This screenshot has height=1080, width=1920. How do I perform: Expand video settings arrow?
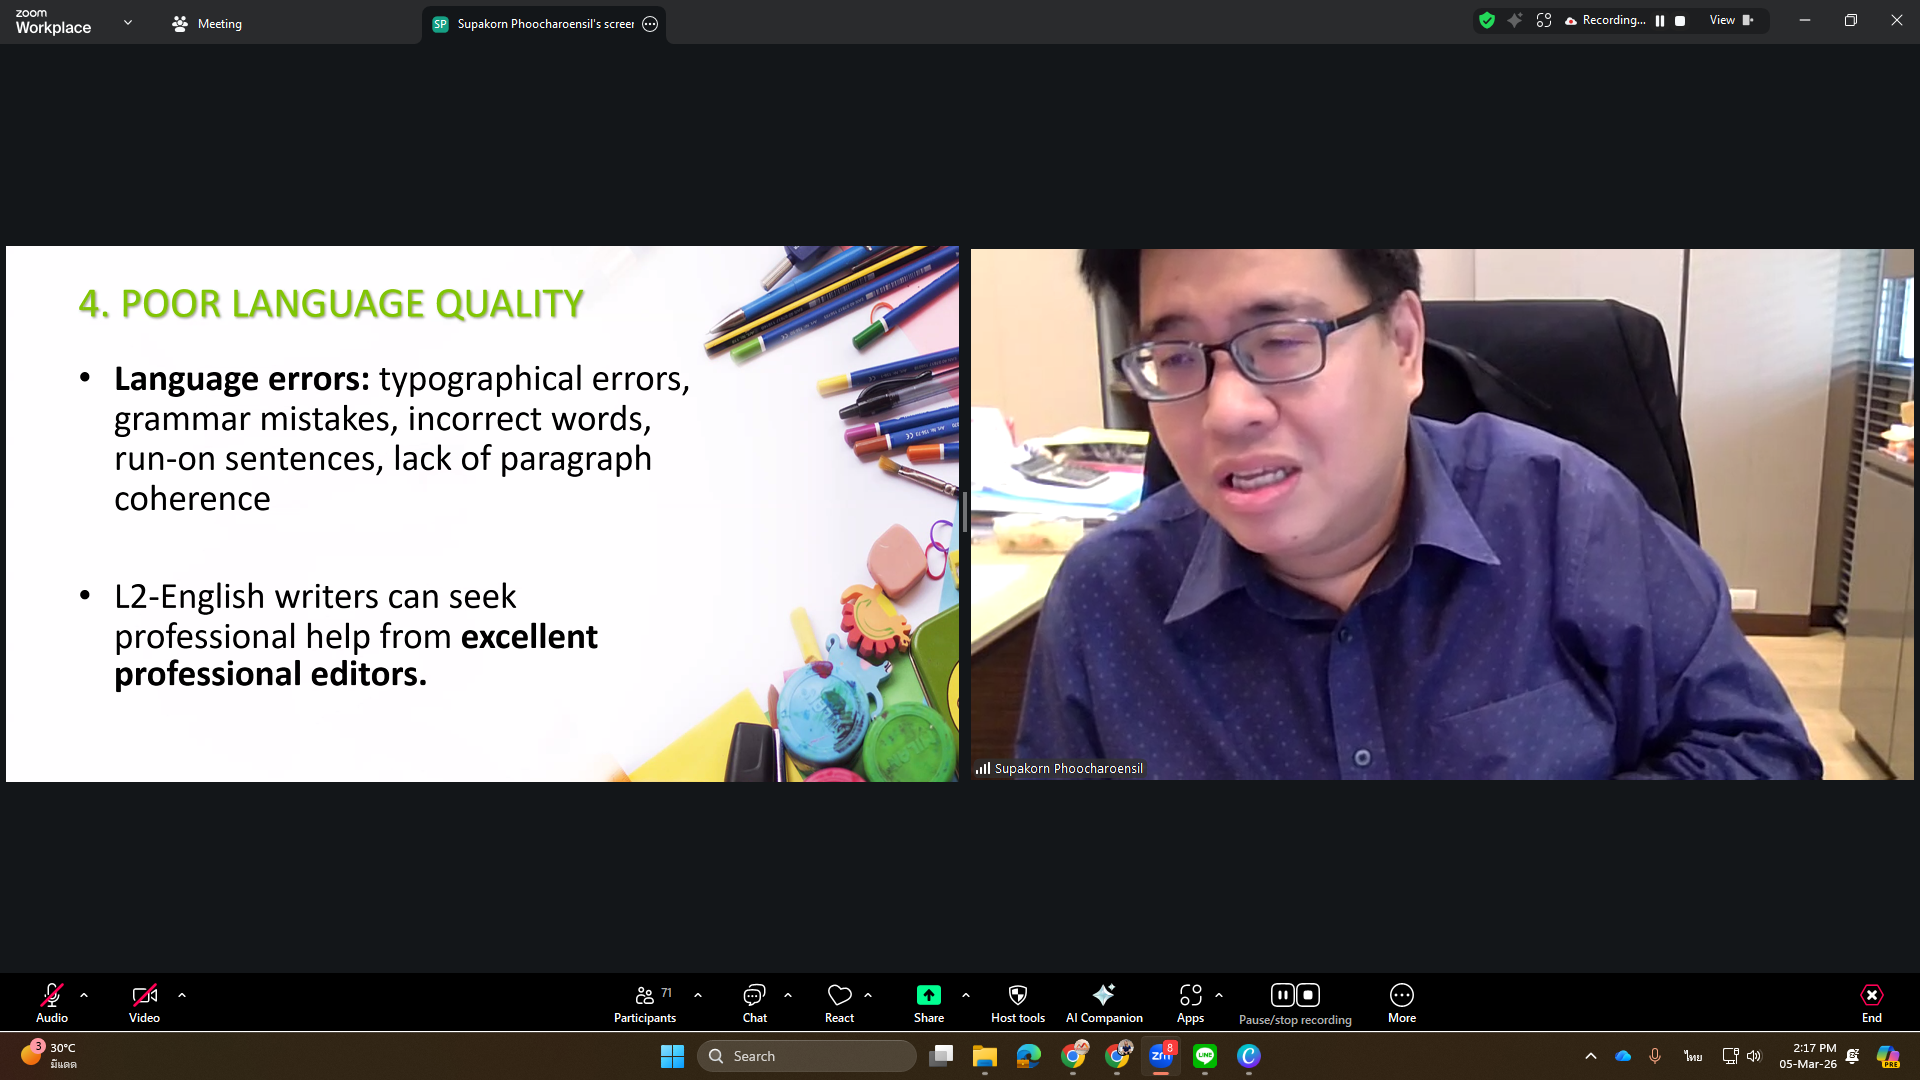[182, 995]
